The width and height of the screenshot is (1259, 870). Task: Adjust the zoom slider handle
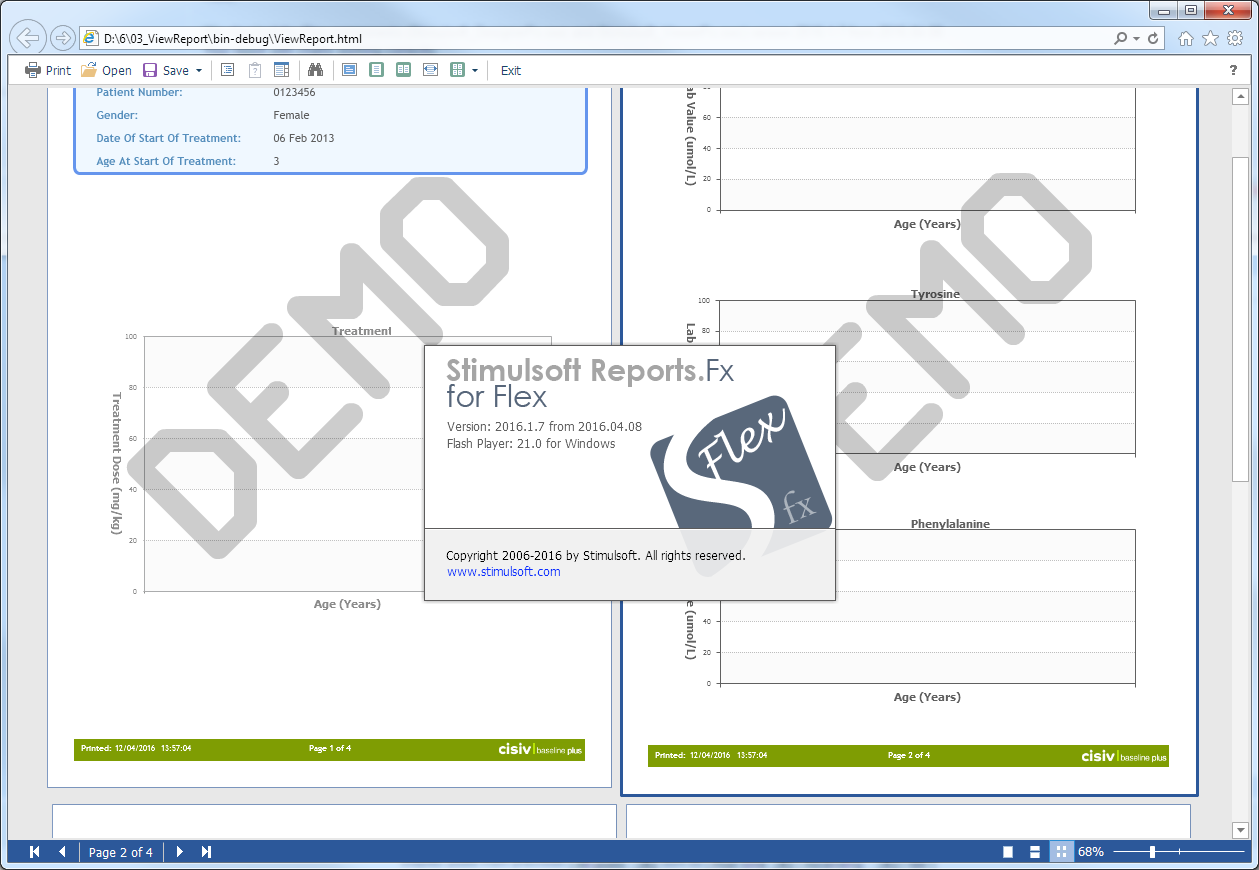1153,852
